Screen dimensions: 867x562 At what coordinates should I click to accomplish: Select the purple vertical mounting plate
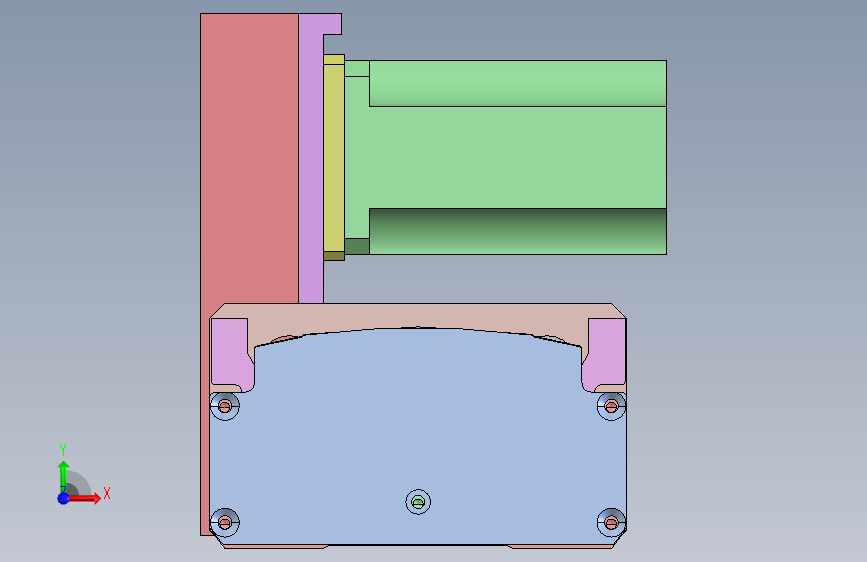point(311,166)
